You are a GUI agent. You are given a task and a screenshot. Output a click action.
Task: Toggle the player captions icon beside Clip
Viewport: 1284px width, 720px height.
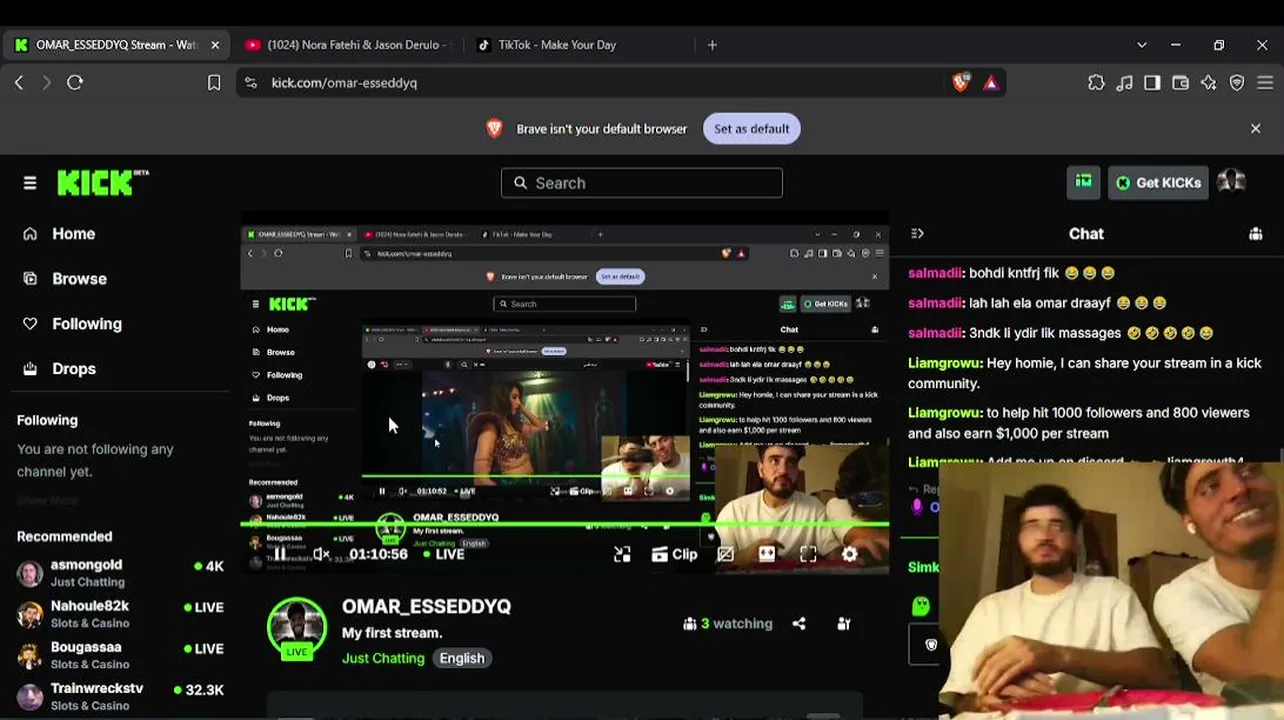point(726,554)
